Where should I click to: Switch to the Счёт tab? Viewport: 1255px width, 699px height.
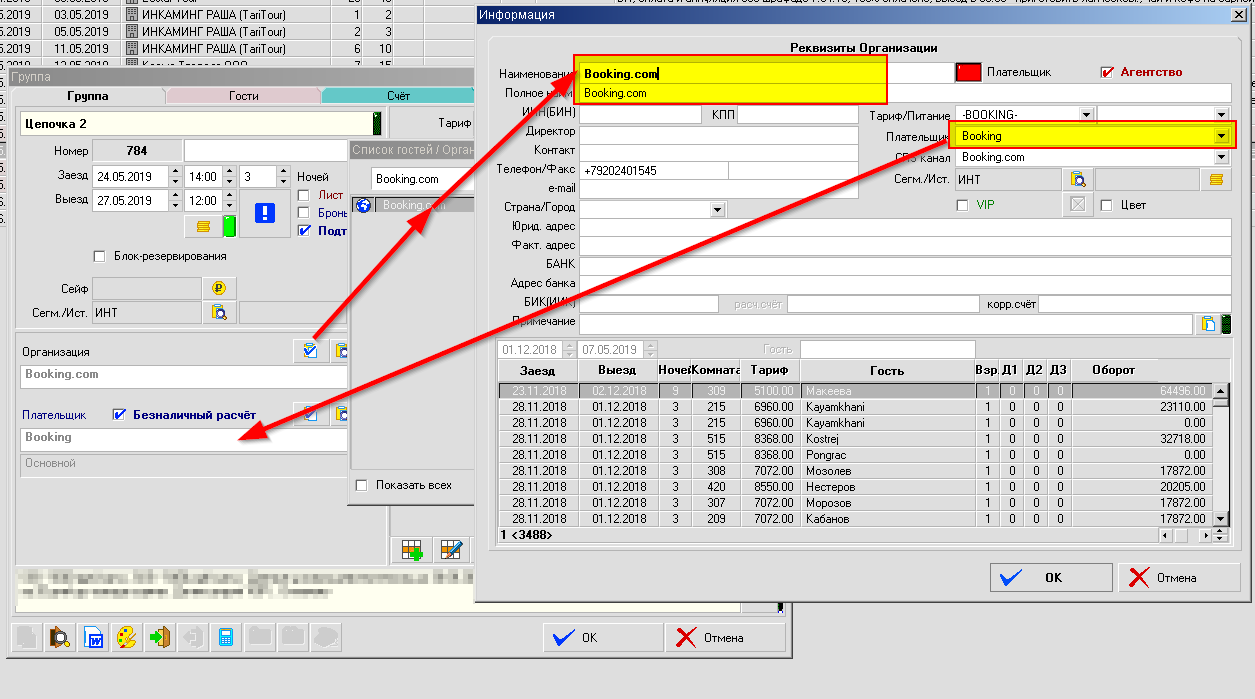pos(398,96)
